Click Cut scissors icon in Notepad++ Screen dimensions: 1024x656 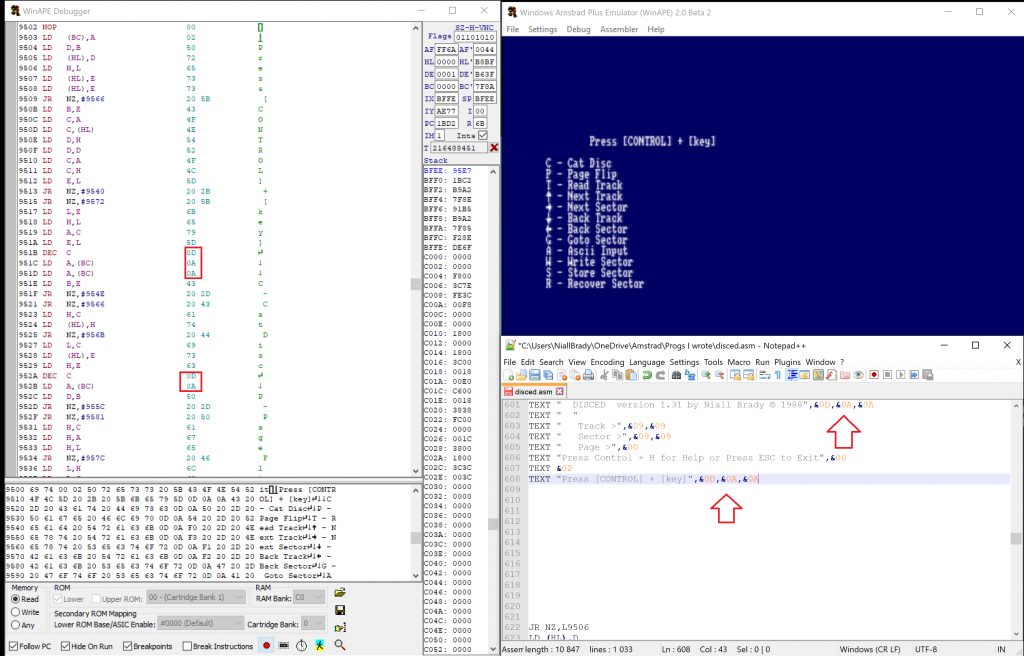pos(604,375)
